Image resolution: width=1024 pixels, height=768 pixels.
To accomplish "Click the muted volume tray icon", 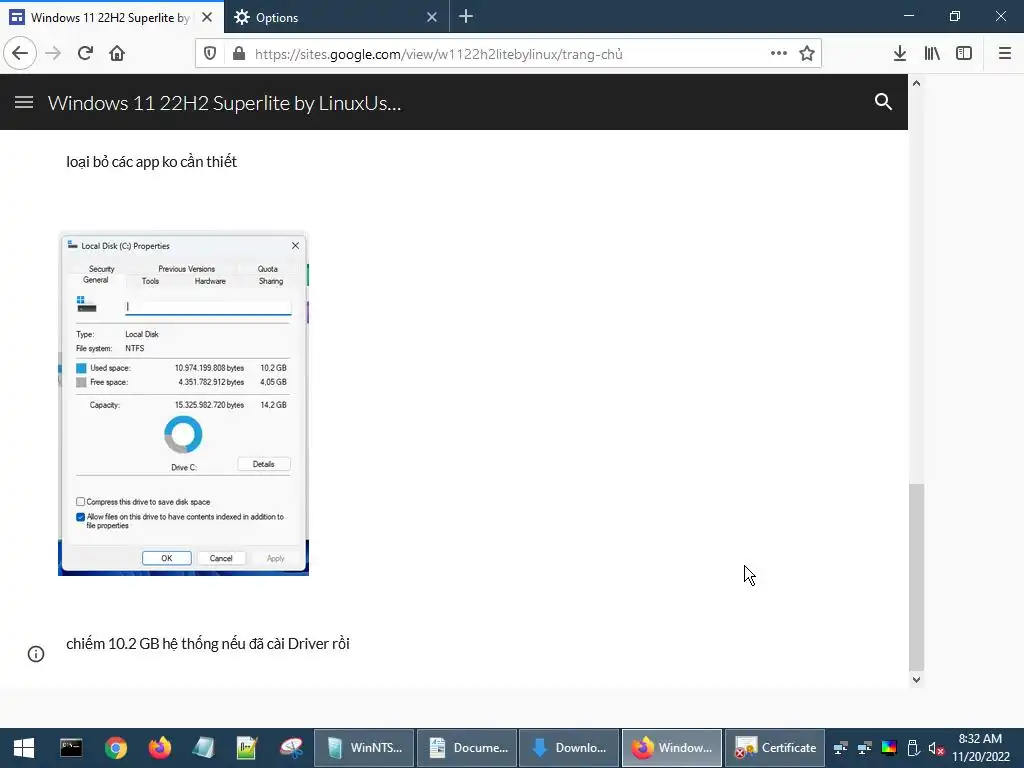I will (x=936, y=748).
